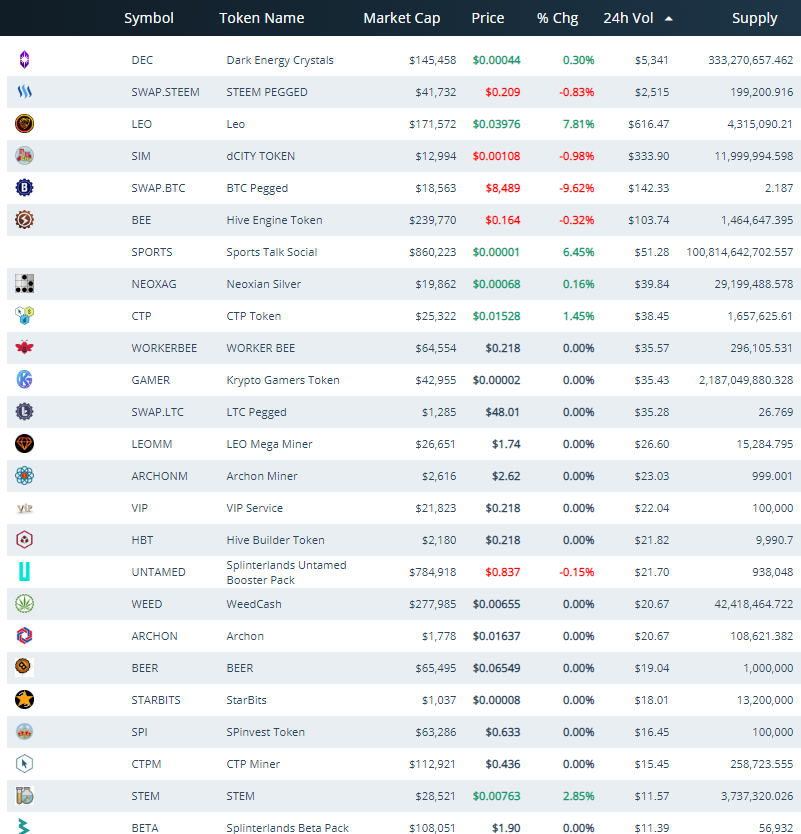Open the Dark Energy Crystals token name
The height and width of the screenshot is (834, 801).
click(x=280, y=60)
